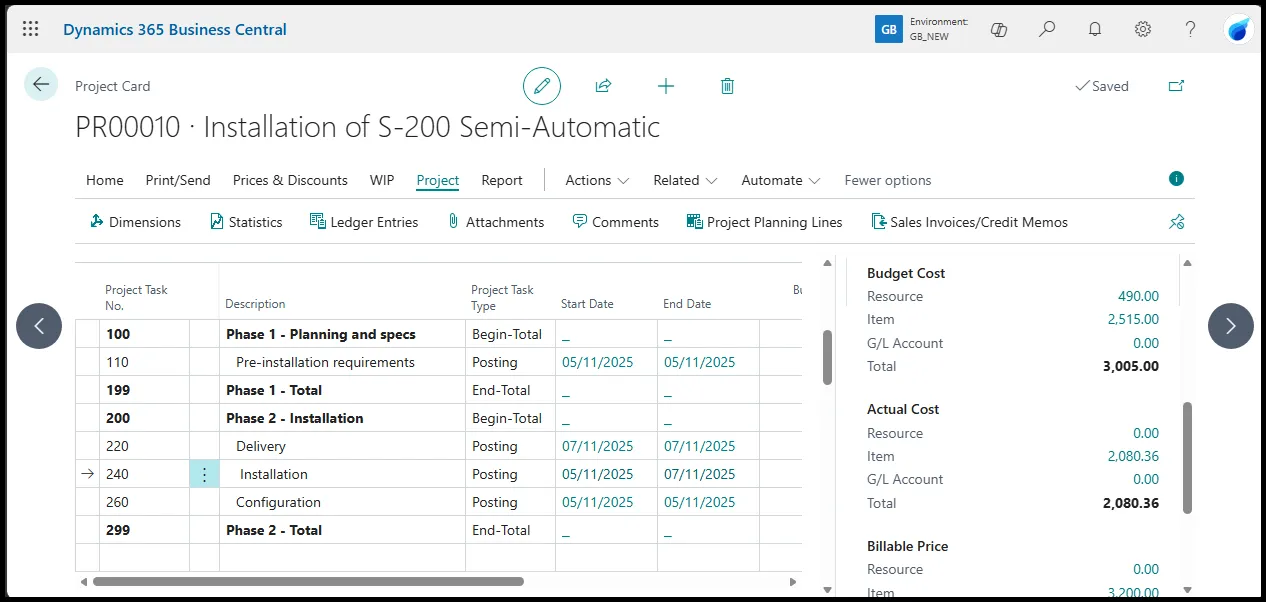The image size is (1266, 602).
Task: Expand the Actions menu
Action: [x=597, y=180]
